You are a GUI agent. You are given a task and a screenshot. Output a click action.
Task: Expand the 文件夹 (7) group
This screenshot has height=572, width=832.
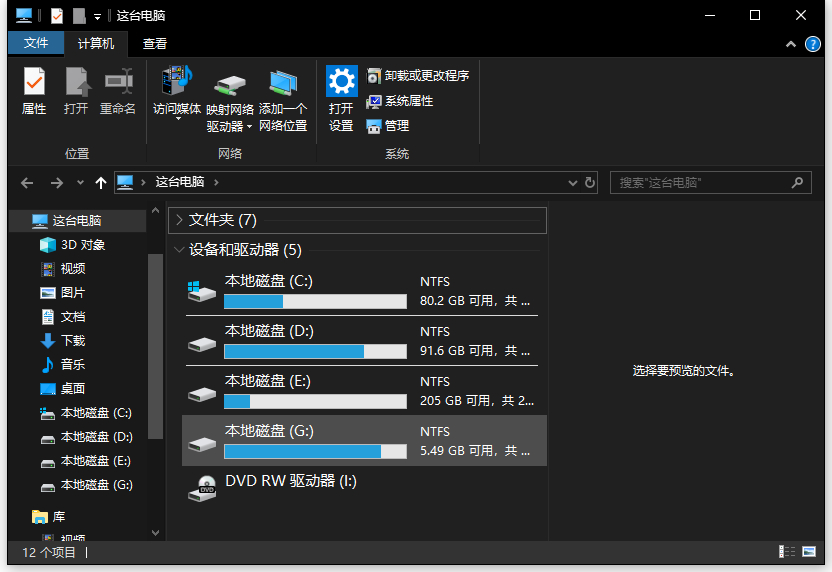[179, 220]
